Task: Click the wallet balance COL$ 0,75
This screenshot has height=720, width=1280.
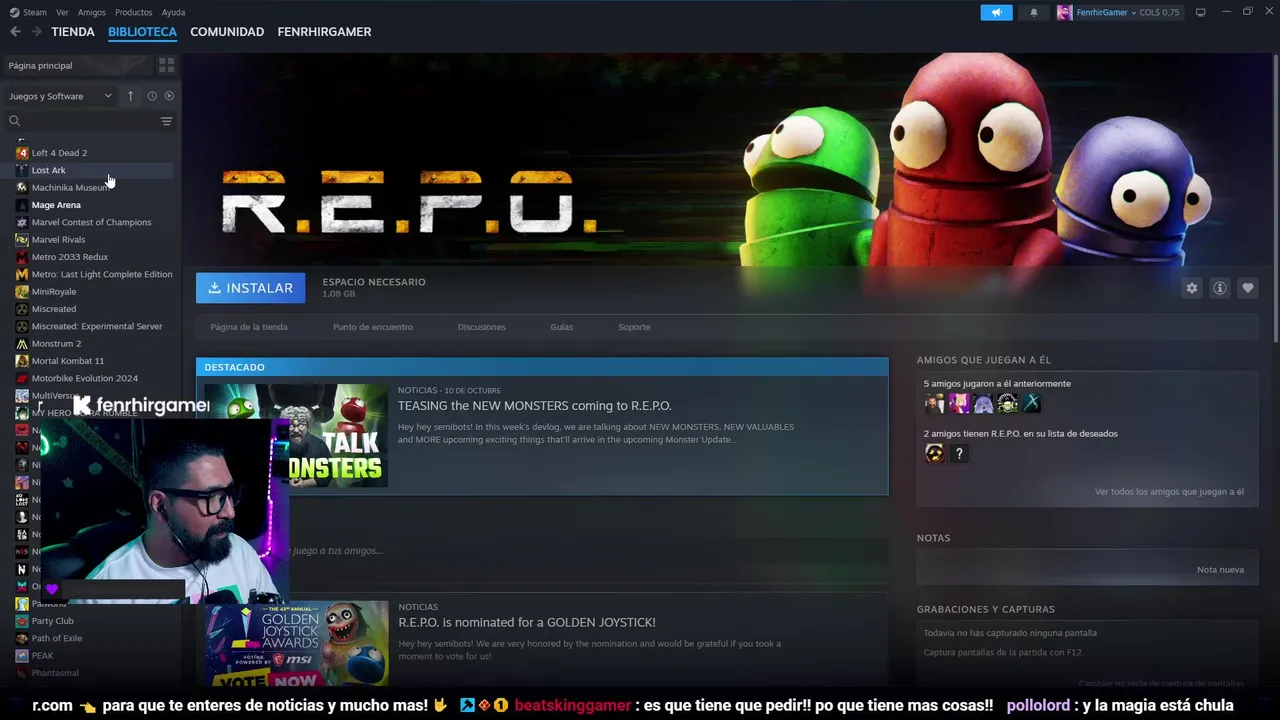Action: pos(1162,12)
